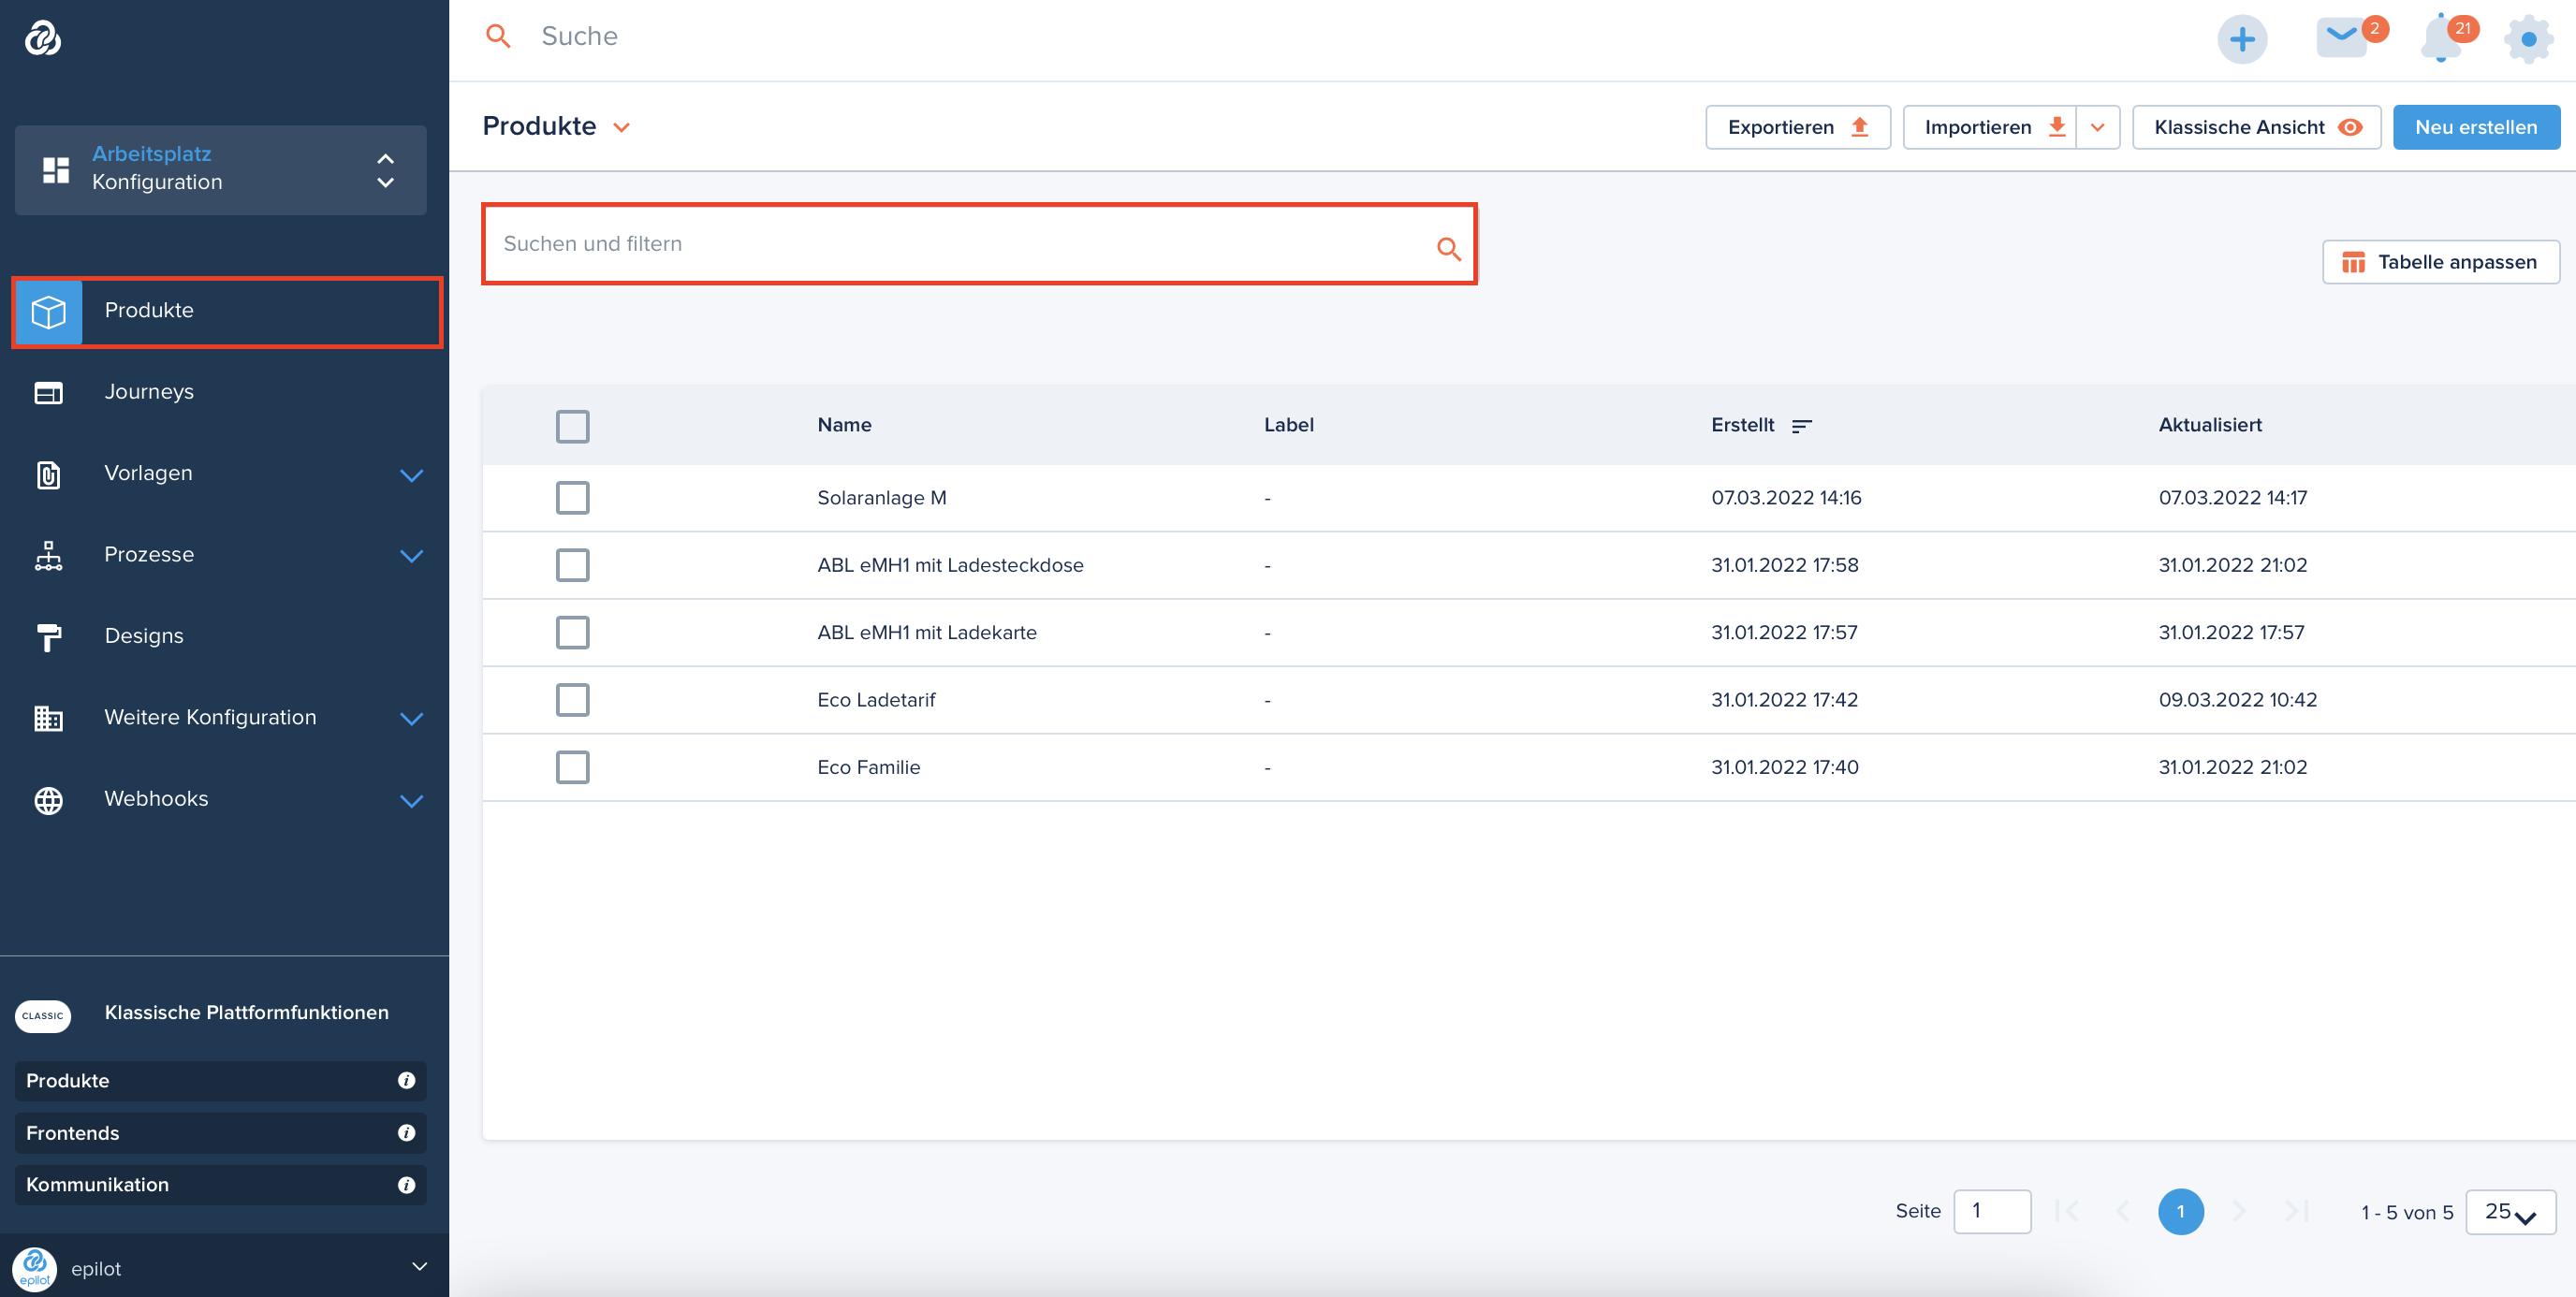
Task: Check the Eco Ladetarif row checkbox
Action: pos(572,700)
